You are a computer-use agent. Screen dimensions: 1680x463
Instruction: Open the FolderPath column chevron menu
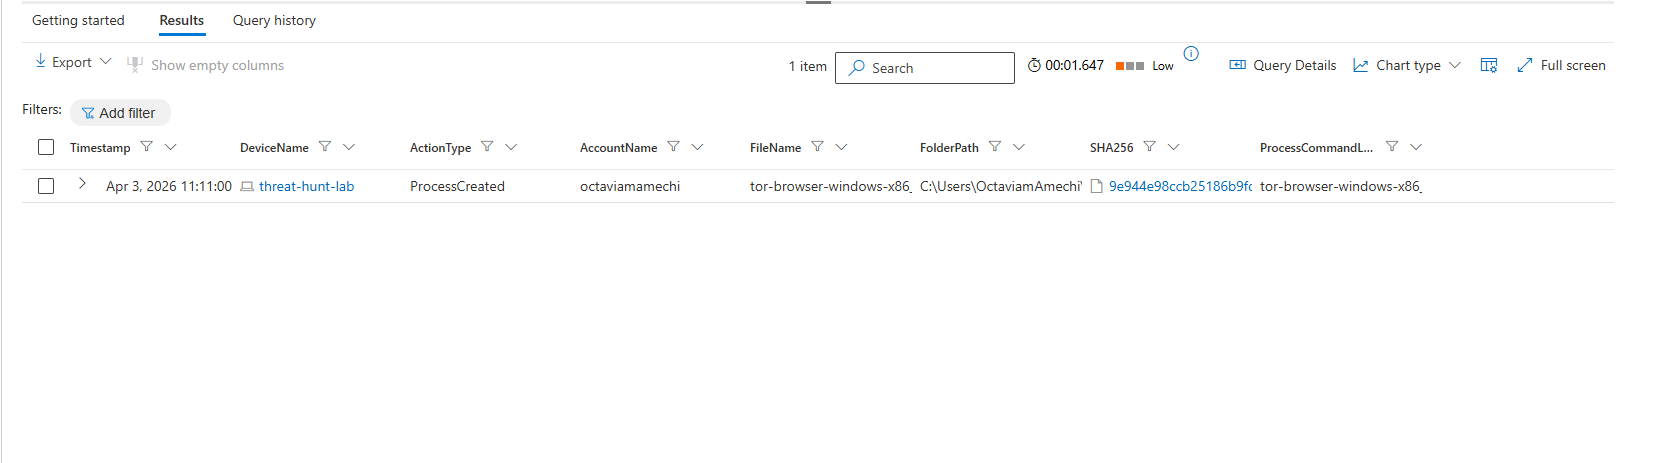pos(1019,146)
